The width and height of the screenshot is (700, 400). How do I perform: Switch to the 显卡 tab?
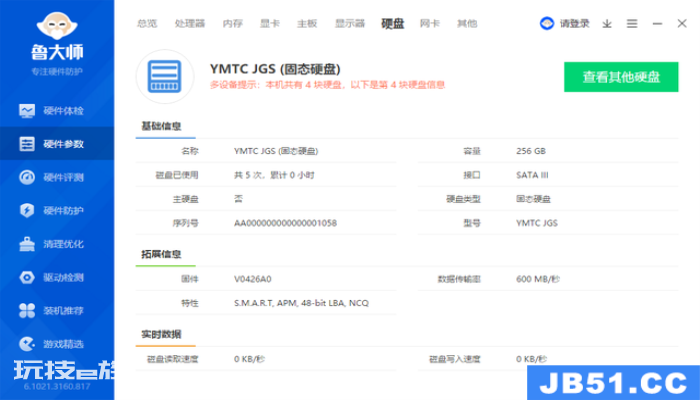pos(270,23)
